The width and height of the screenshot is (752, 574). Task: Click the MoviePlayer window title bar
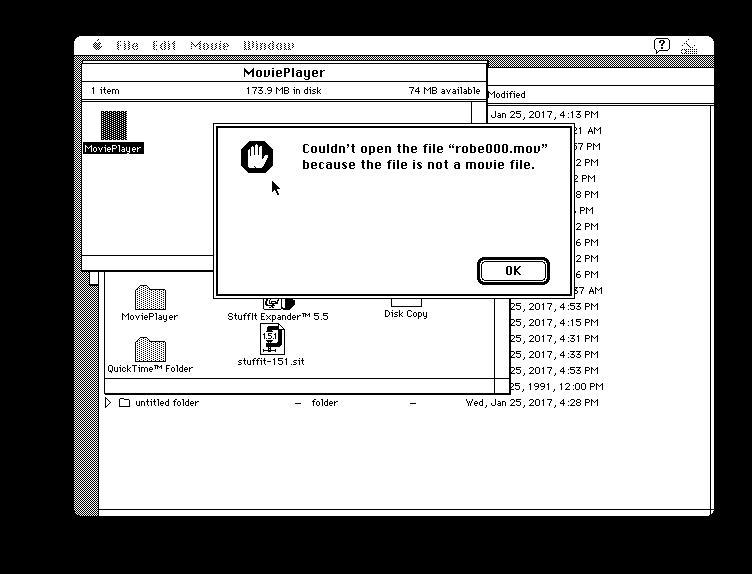pos(284,72)
